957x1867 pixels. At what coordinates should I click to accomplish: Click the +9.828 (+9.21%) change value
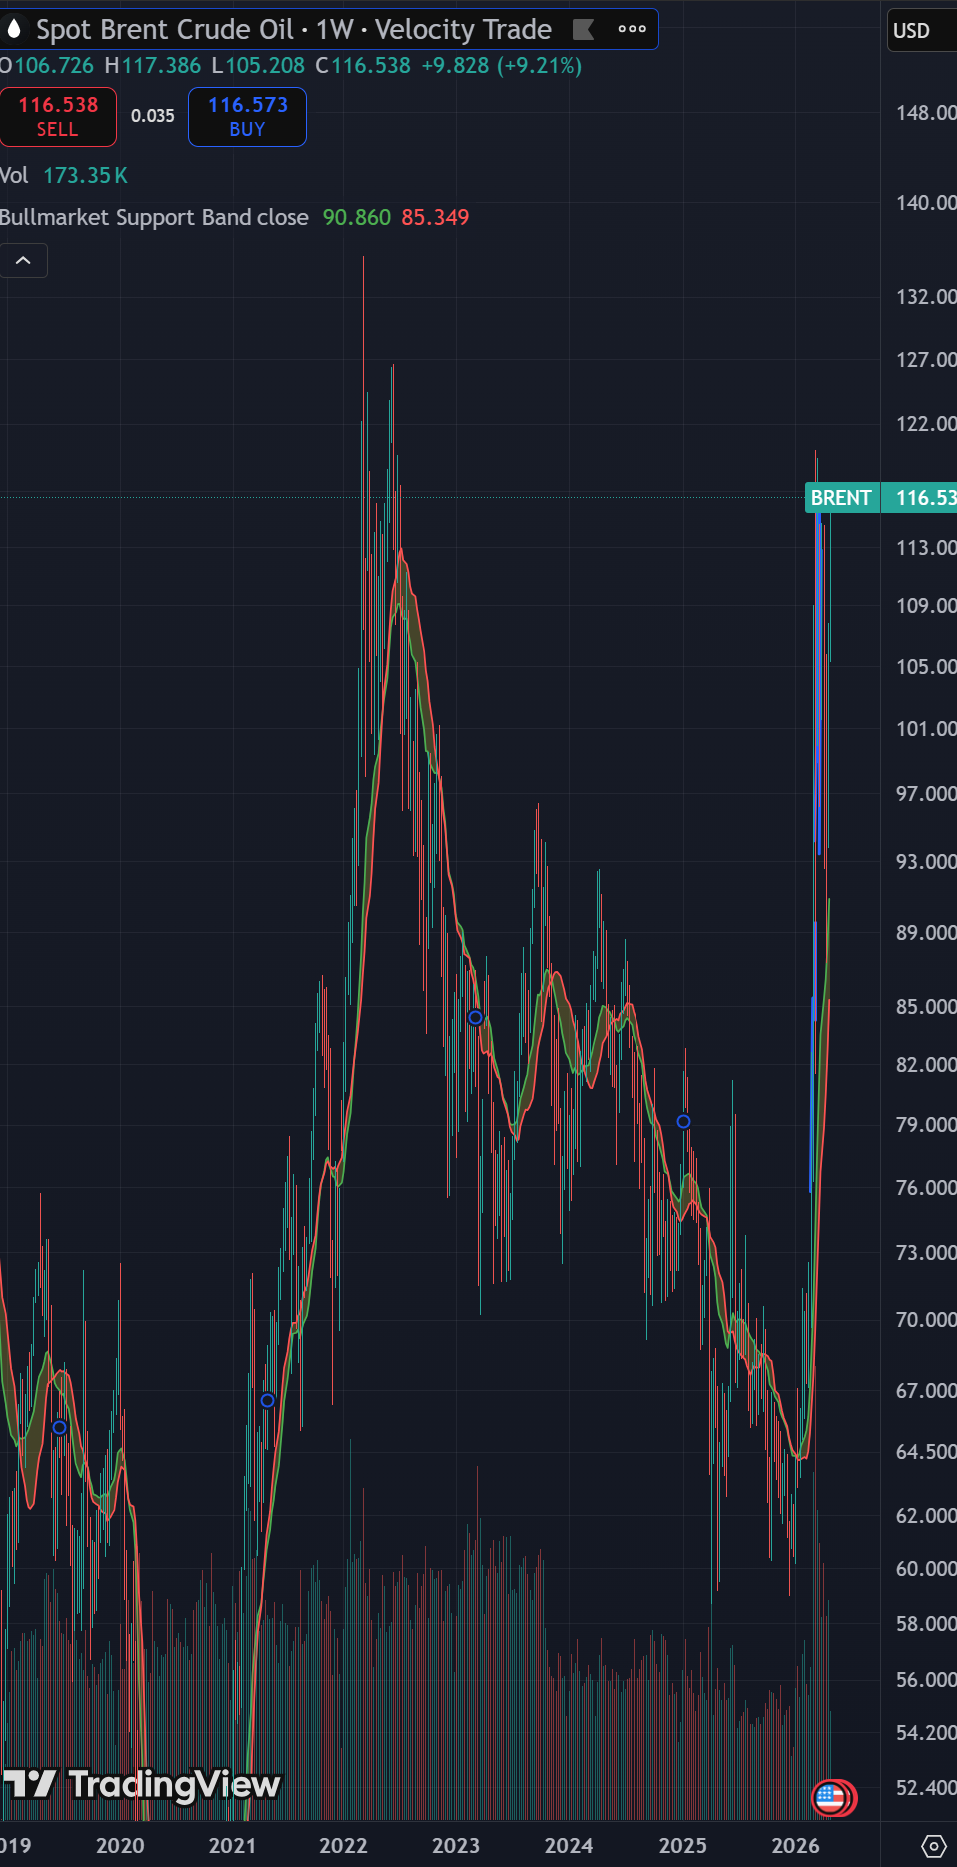[502, 66]
